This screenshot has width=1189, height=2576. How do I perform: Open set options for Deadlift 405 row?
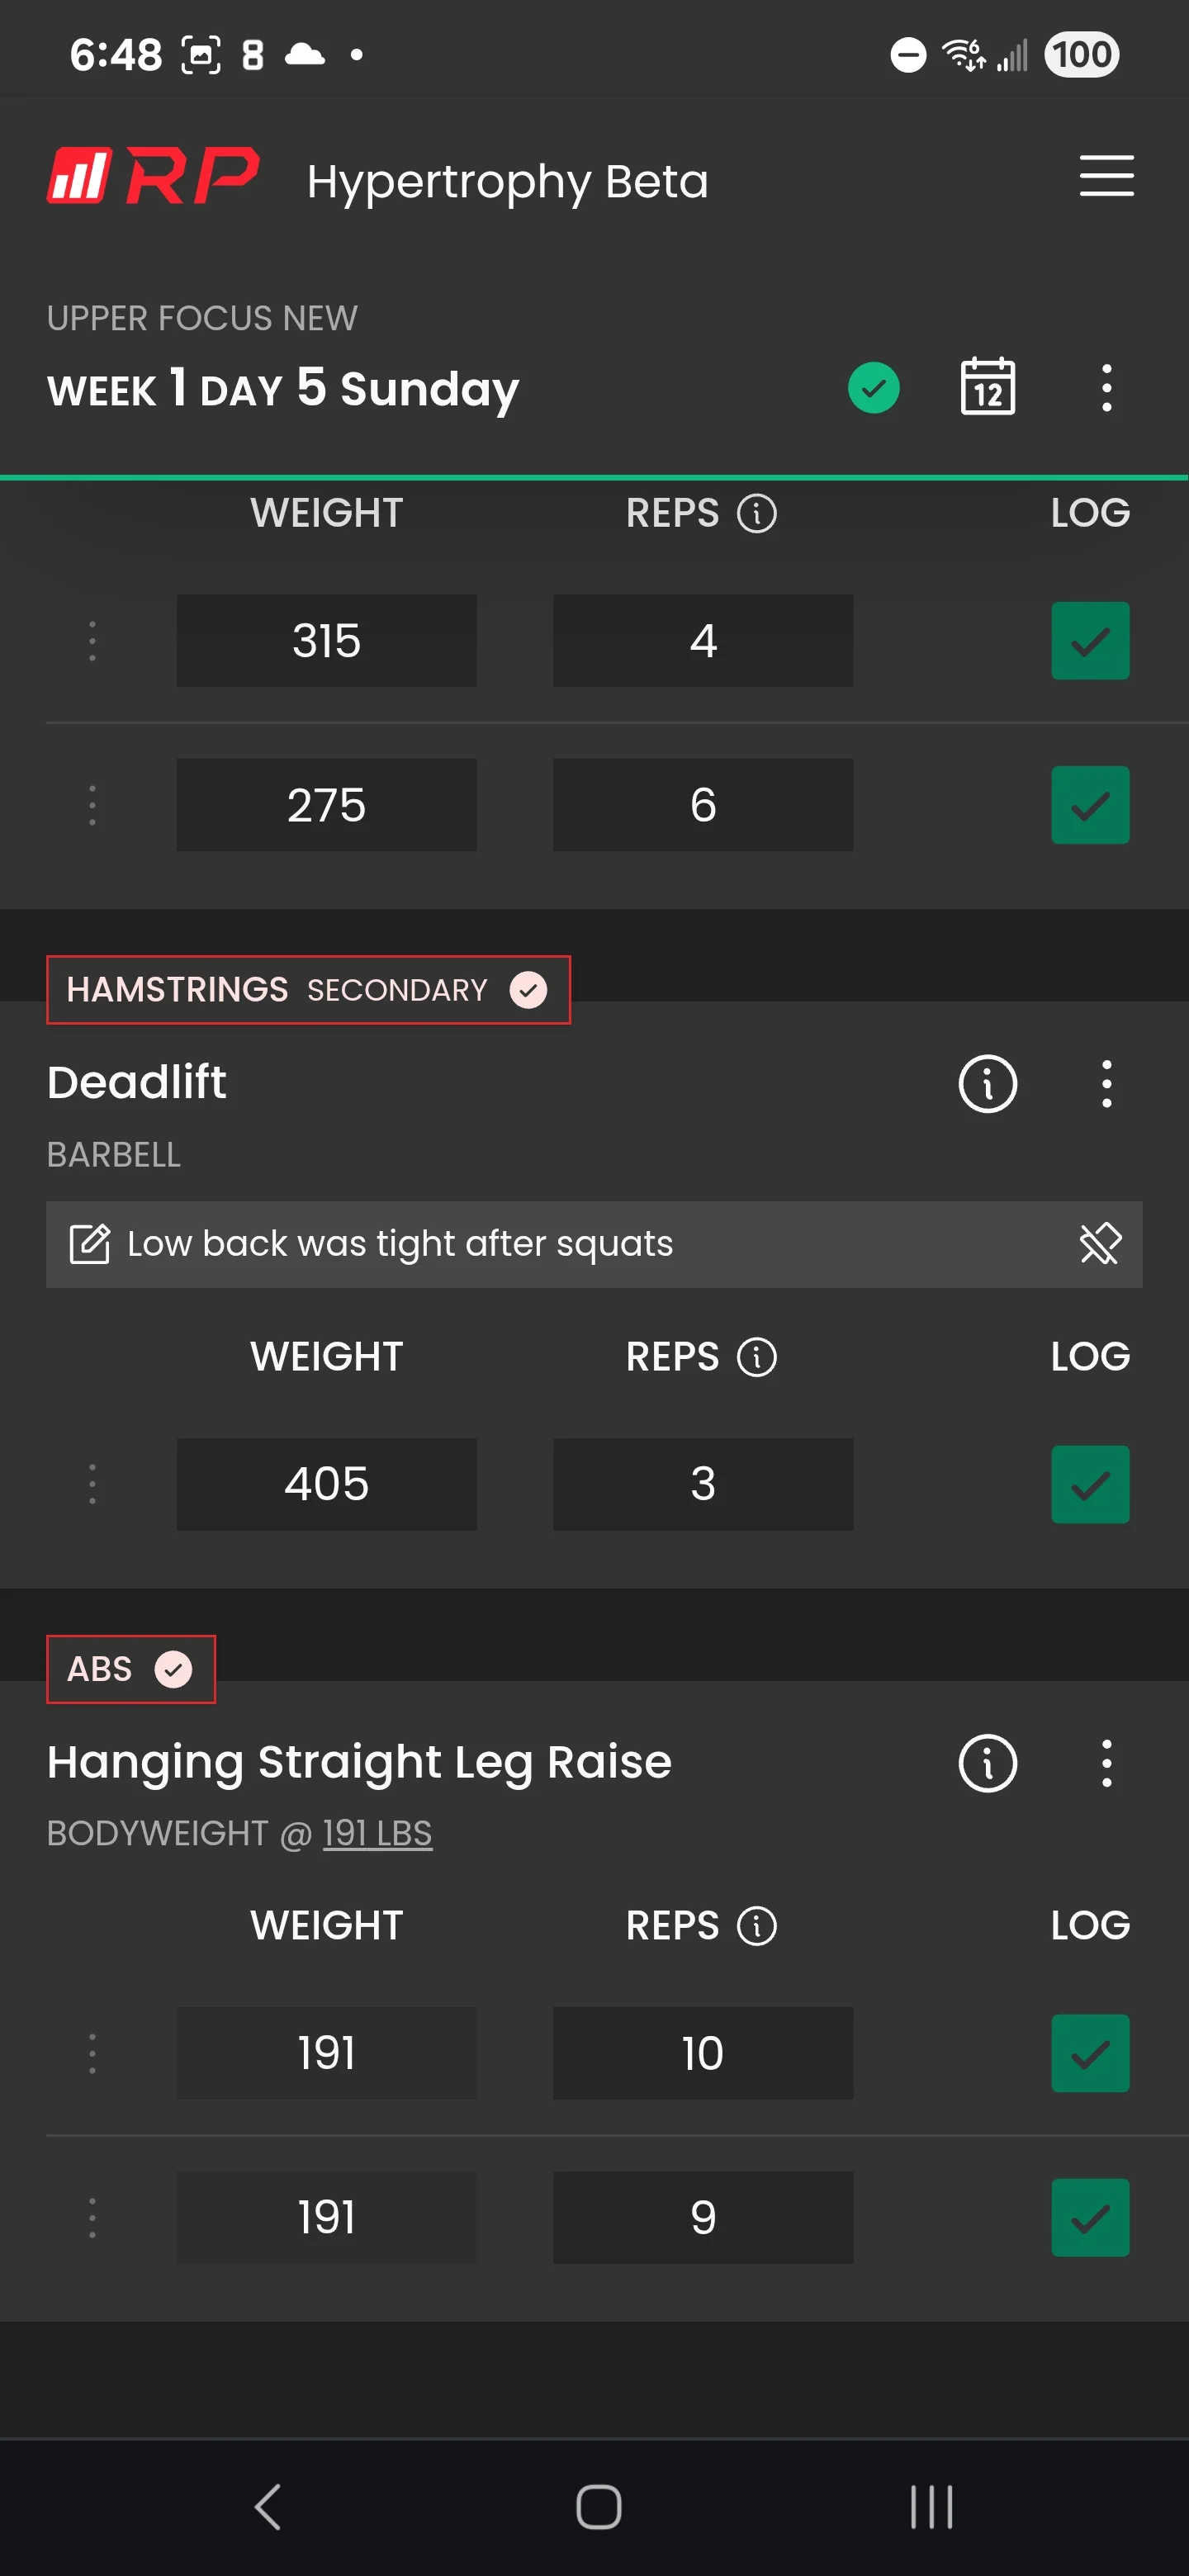[x=92, y=1484]
